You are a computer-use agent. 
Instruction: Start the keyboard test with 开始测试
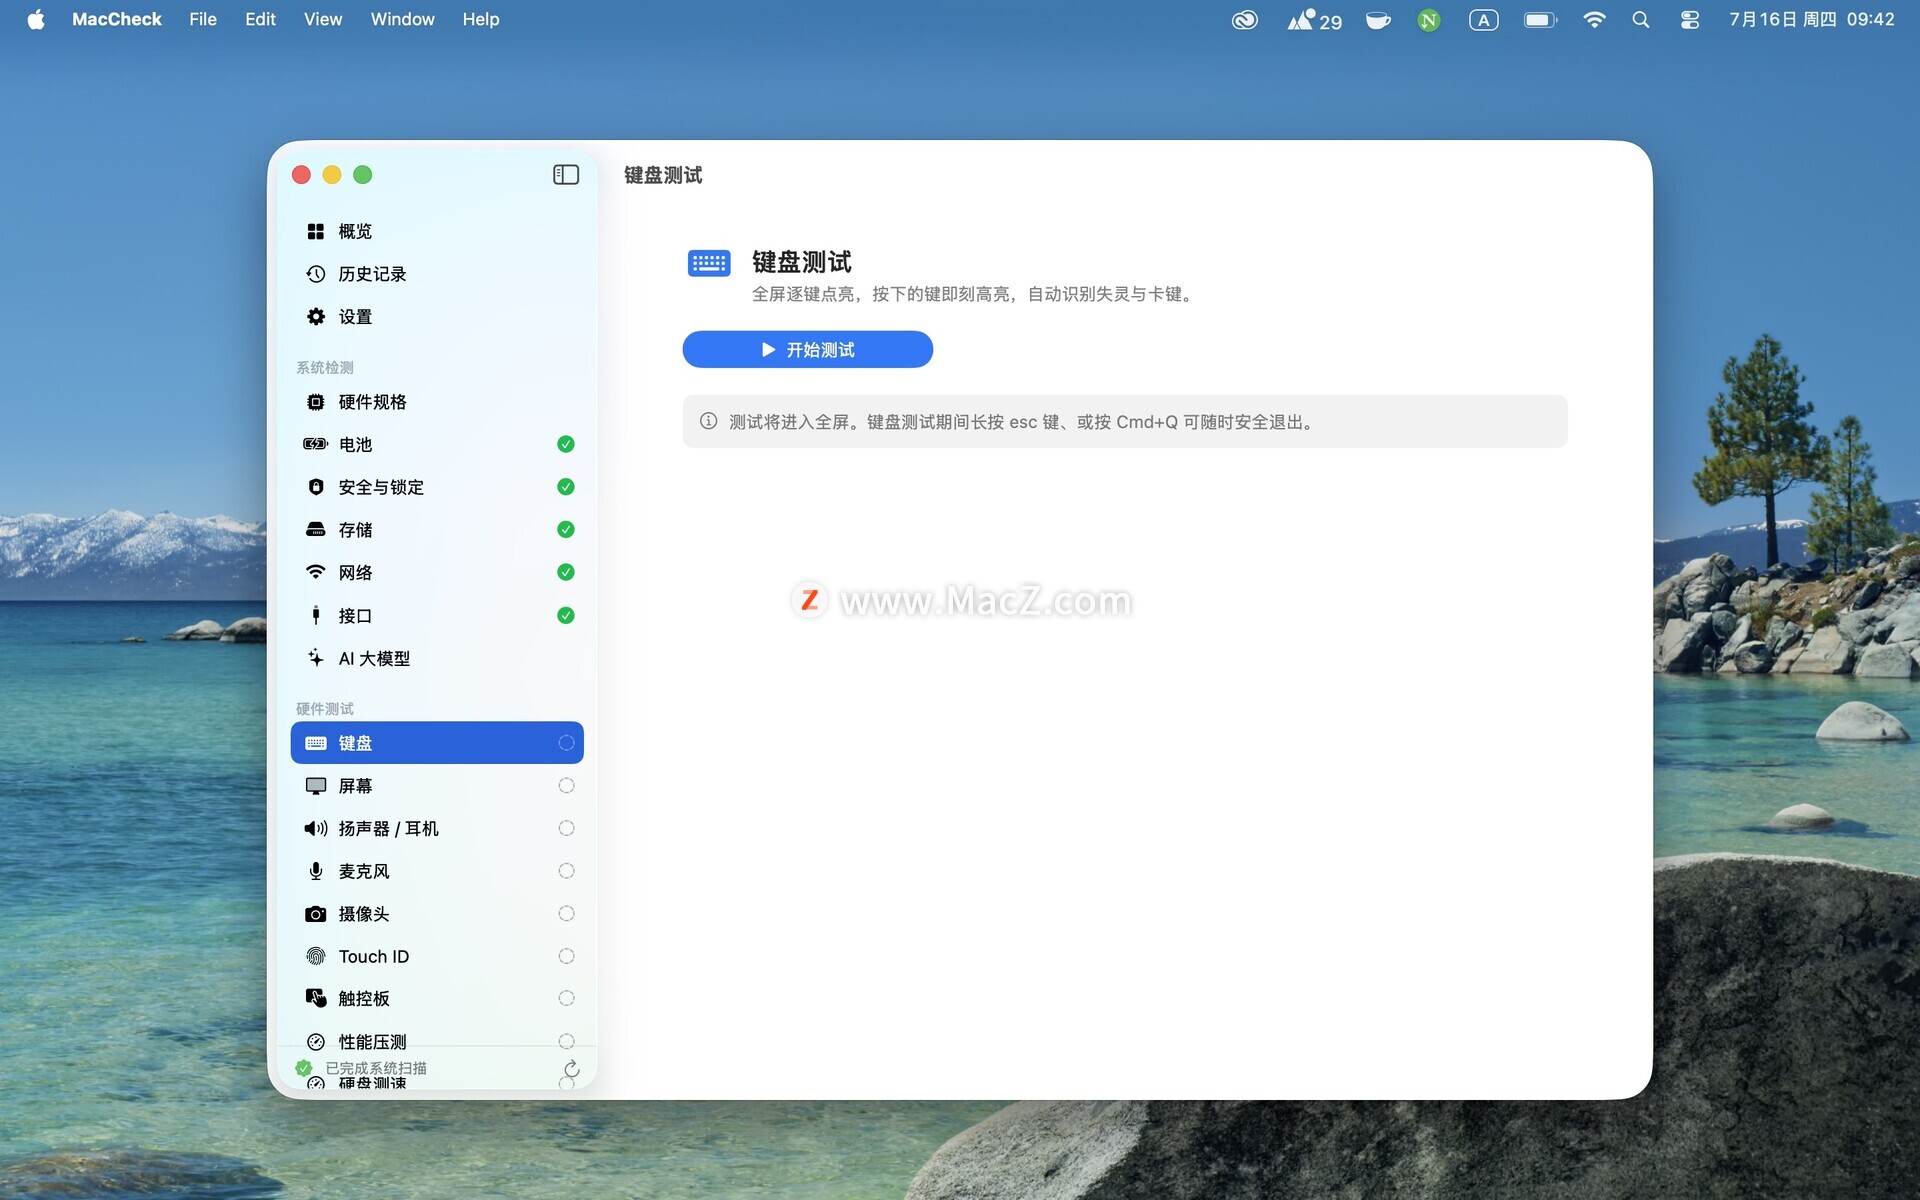pyautogui.click(x=808, y=350)
